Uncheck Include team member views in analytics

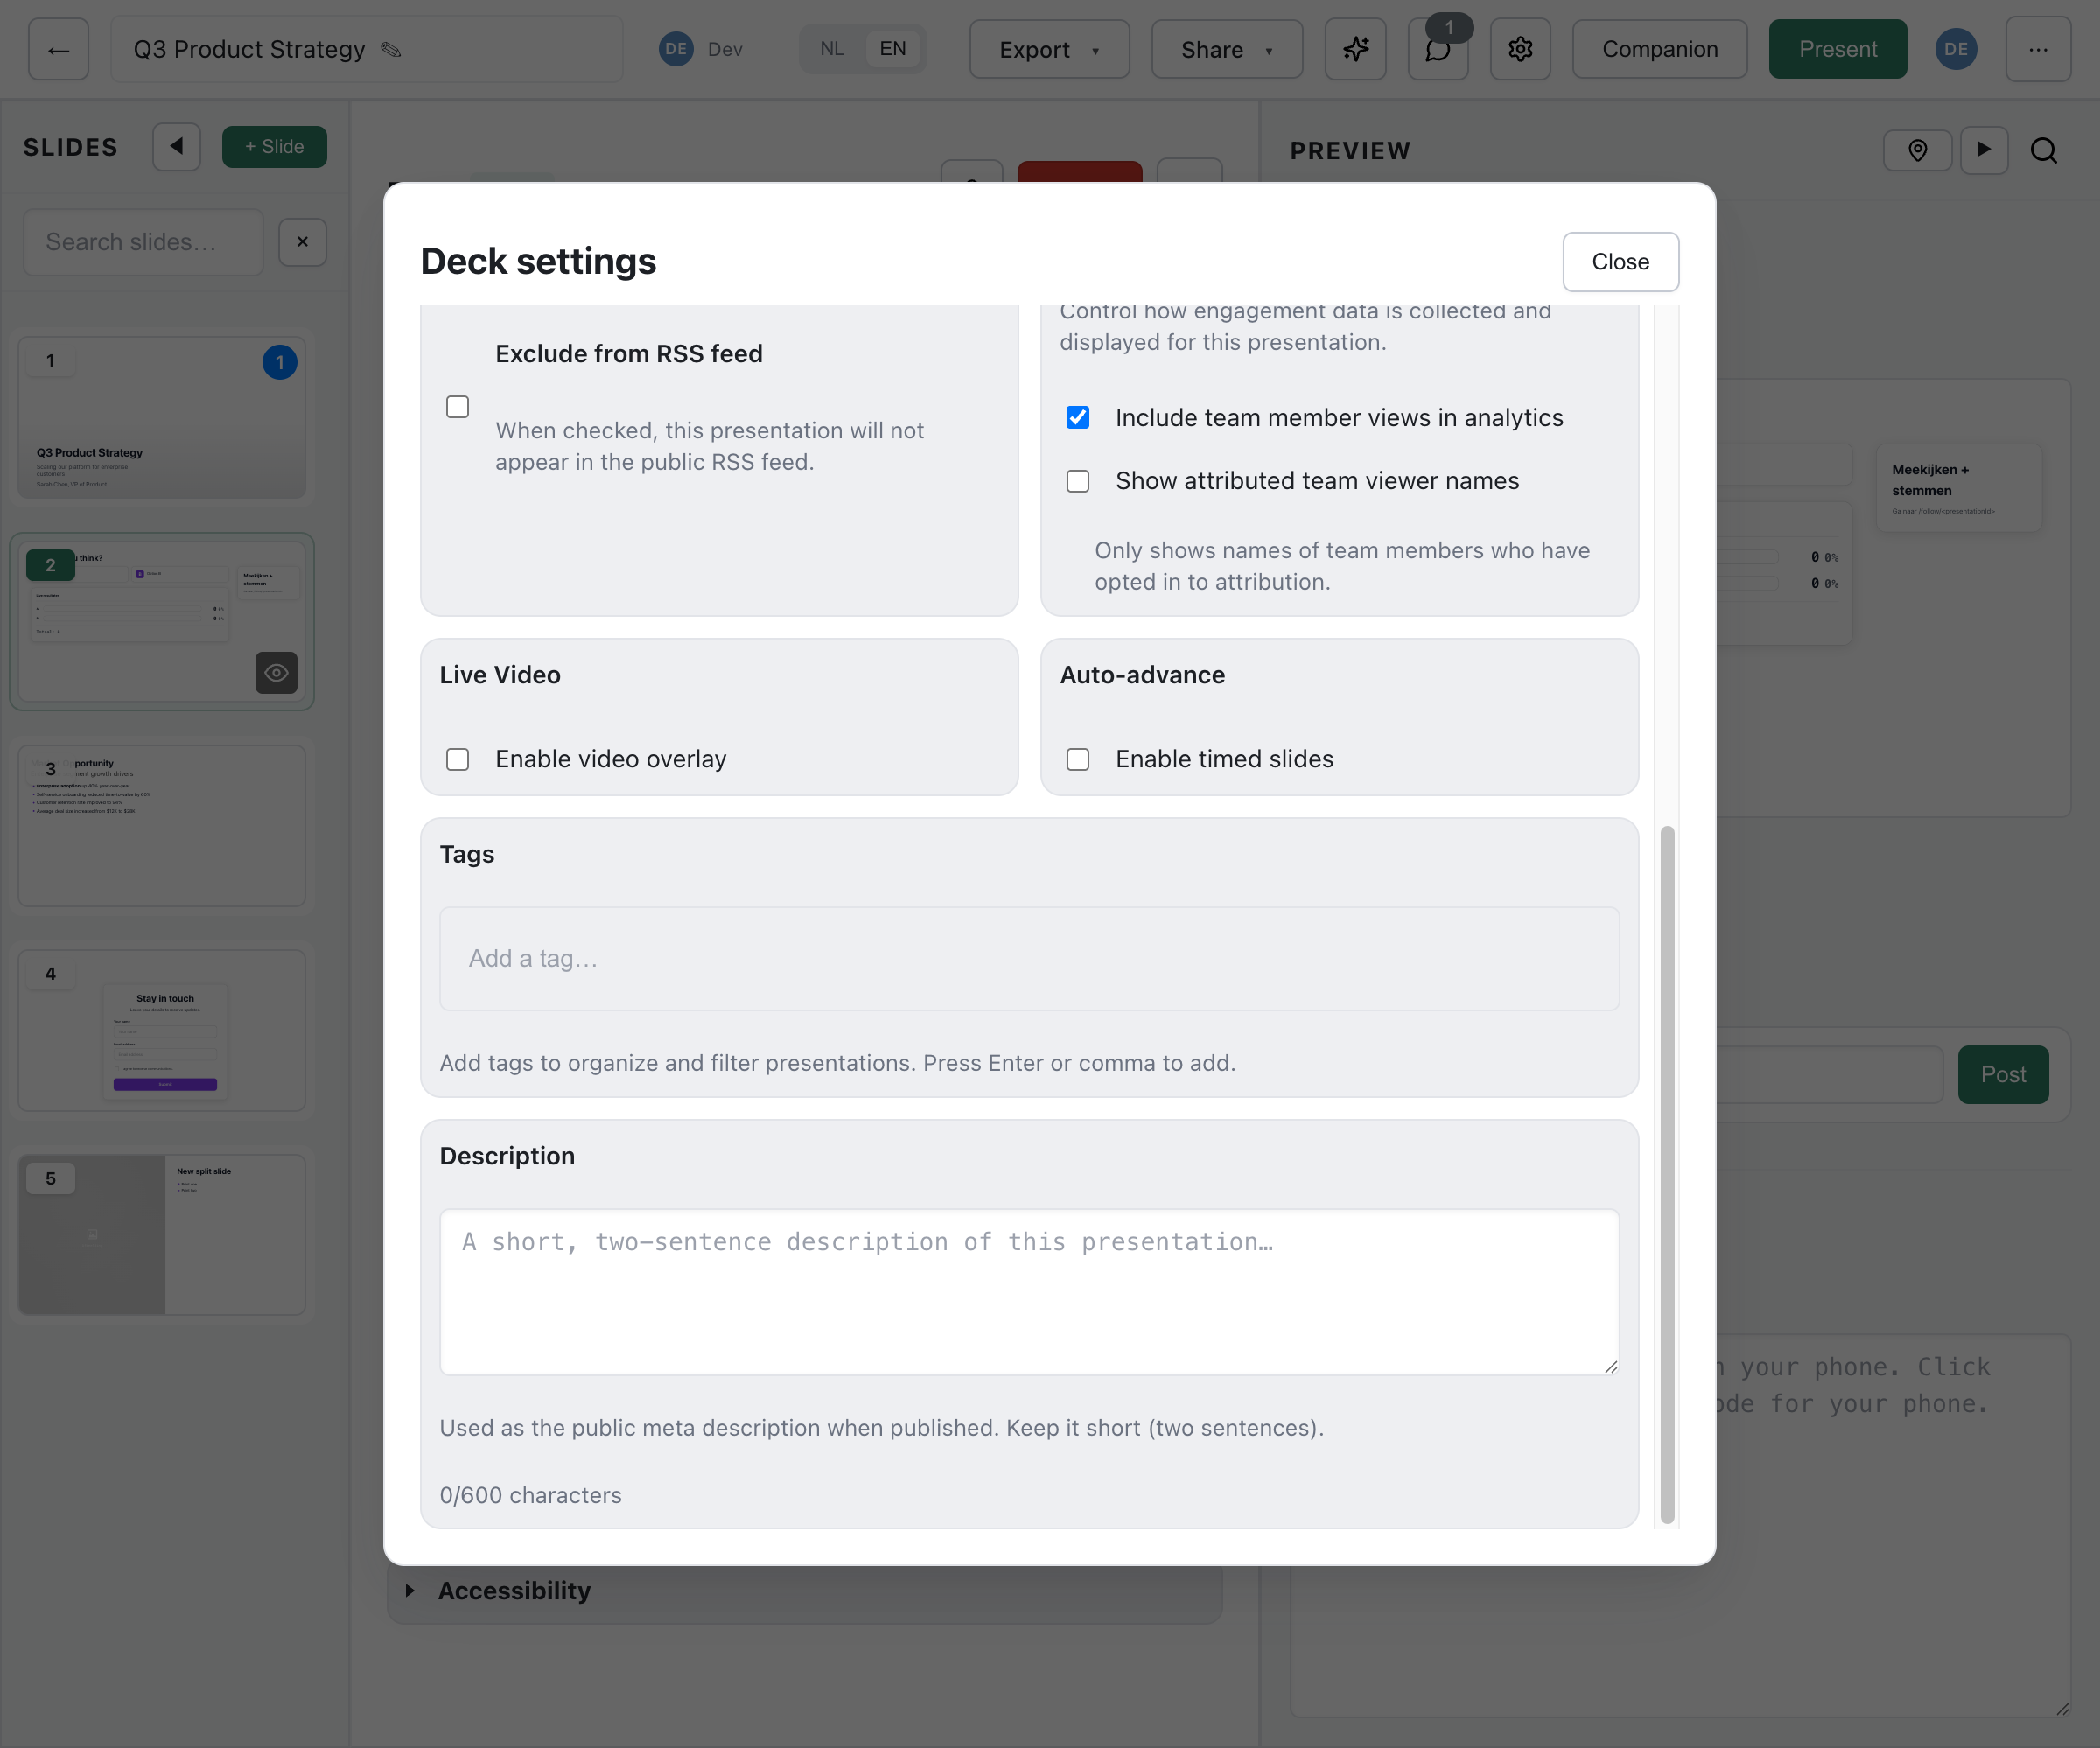1077,418
